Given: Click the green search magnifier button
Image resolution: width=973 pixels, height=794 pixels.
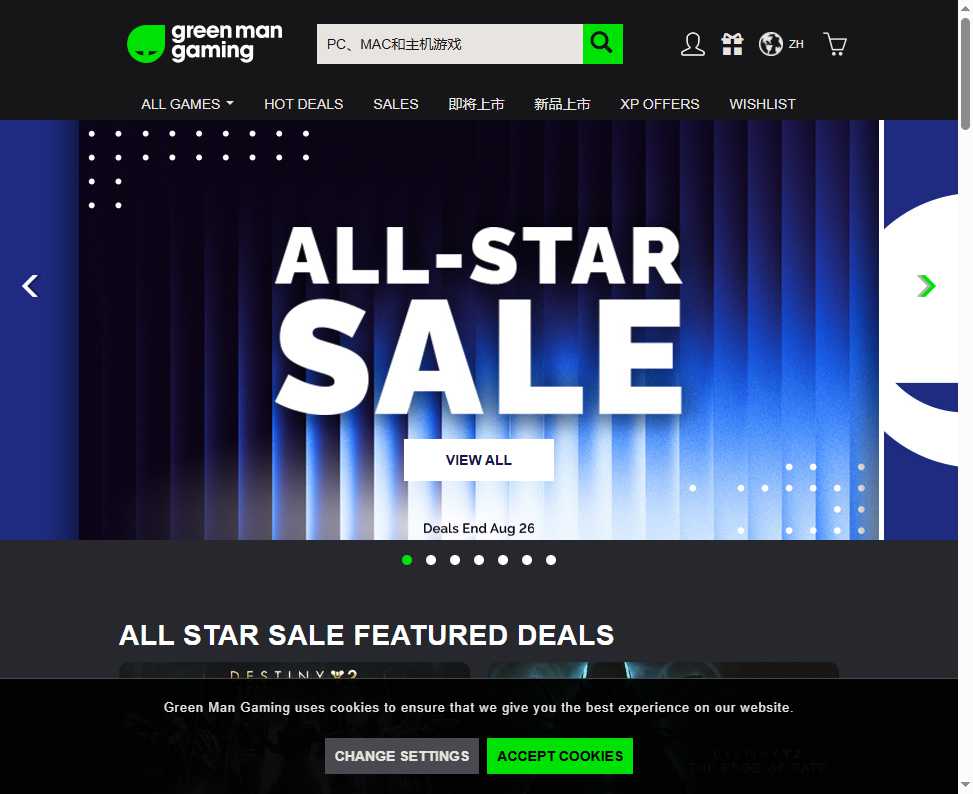Looking at the screenshot, I should tap(603, 44).
